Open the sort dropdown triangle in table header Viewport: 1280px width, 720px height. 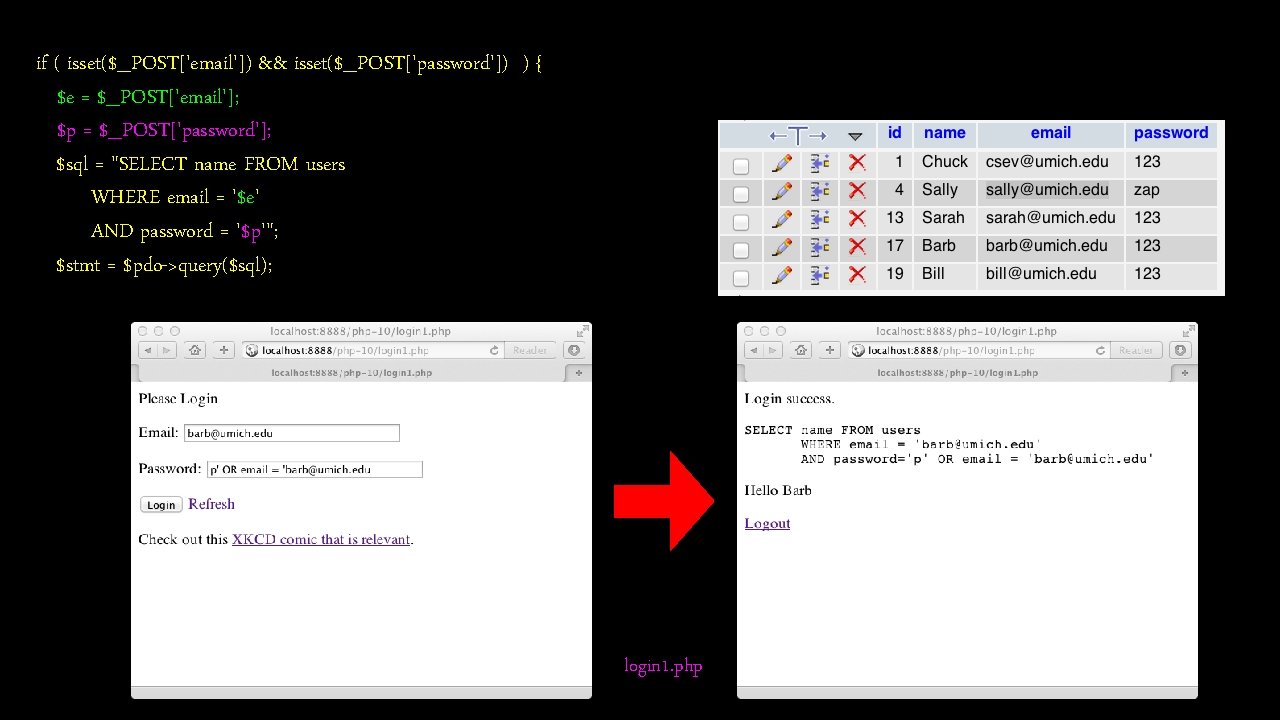click(855, 136)
